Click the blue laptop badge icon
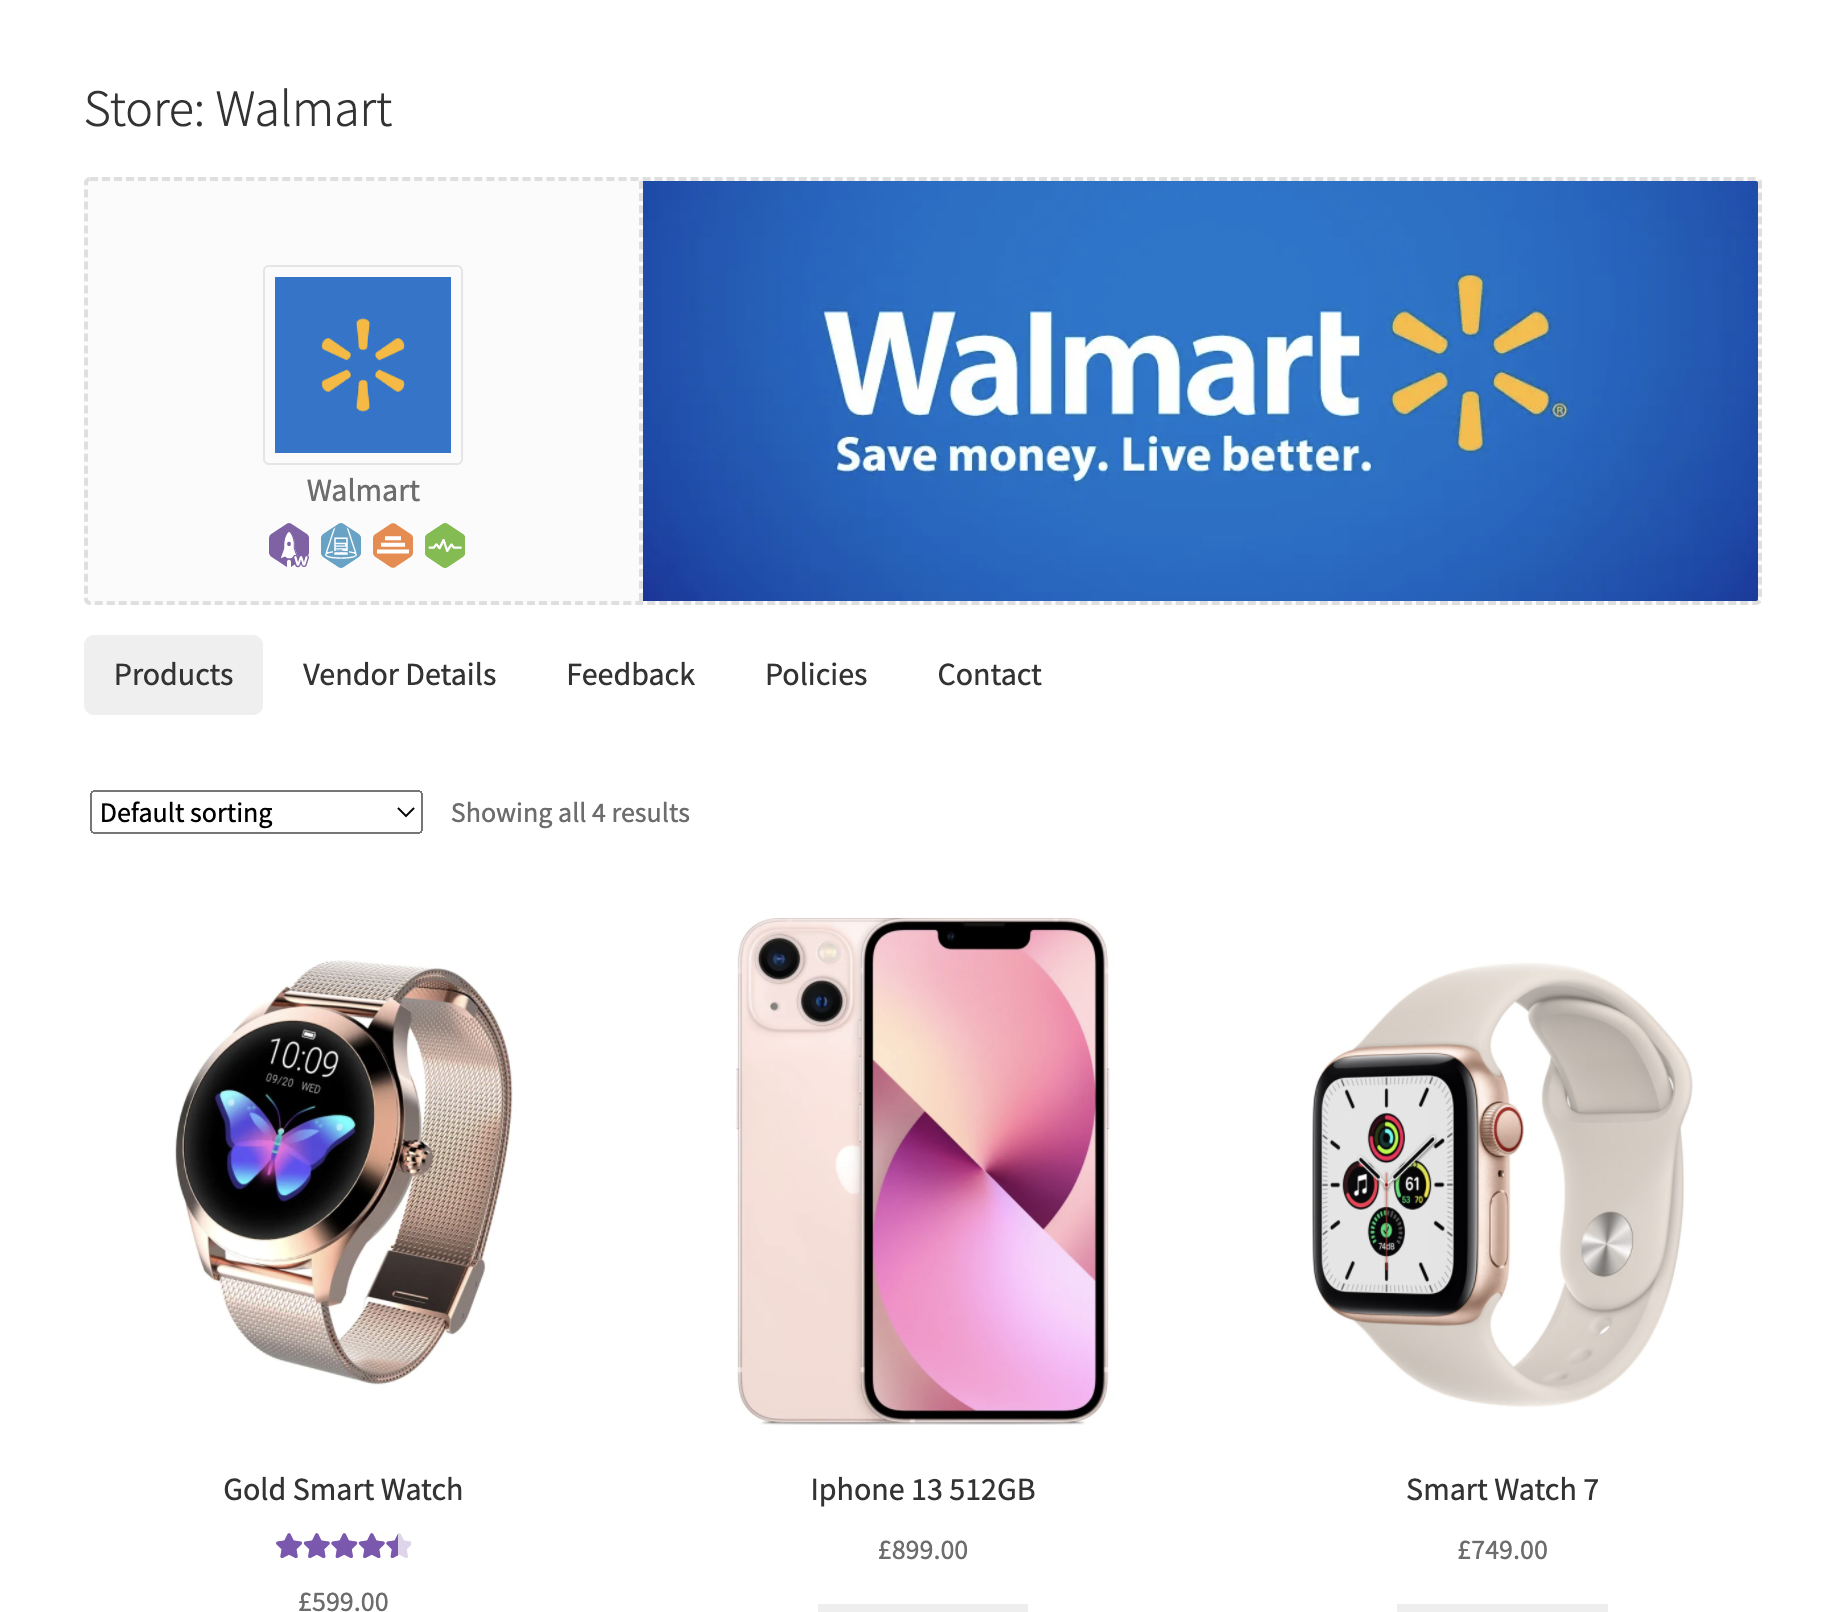Viewport: 1840px width, 1612px height. [341, 546]
